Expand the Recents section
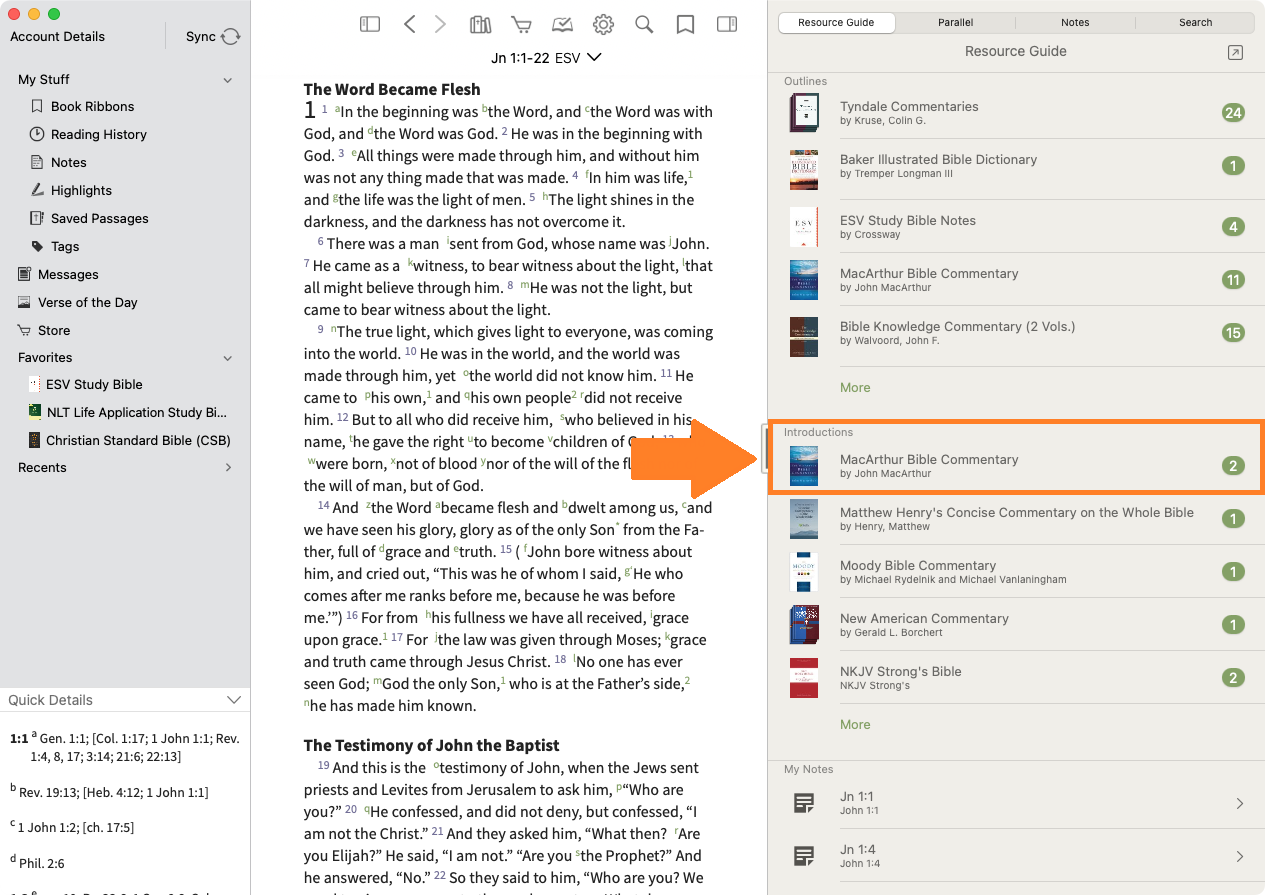 coord(228,467)
